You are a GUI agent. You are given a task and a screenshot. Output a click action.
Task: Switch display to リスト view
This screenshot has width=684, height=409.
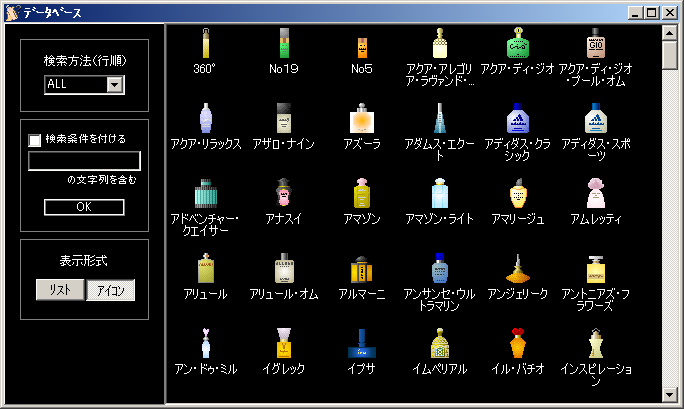coord(60,290)
